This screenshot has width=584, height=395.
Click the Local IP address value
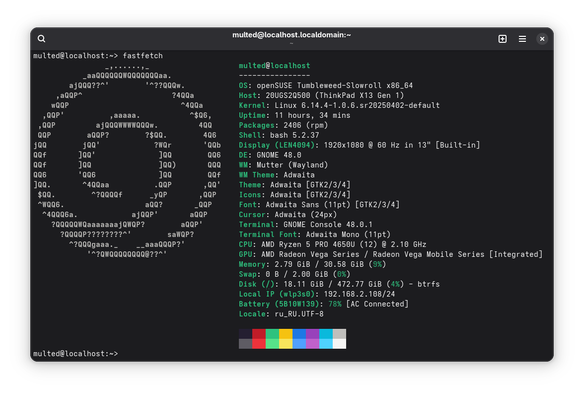point(359,294)
